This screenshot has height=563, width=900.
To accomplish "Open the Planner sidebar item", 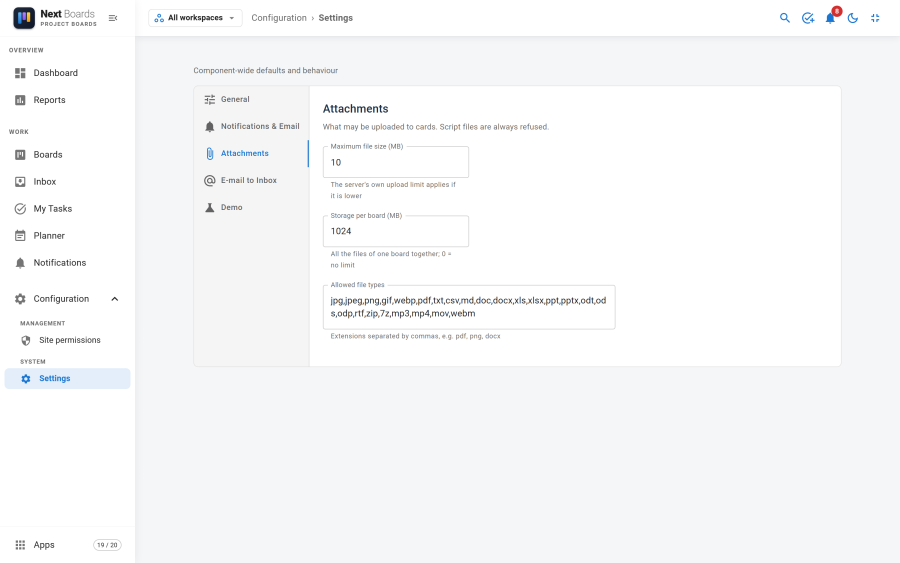I will coord(68,235).
